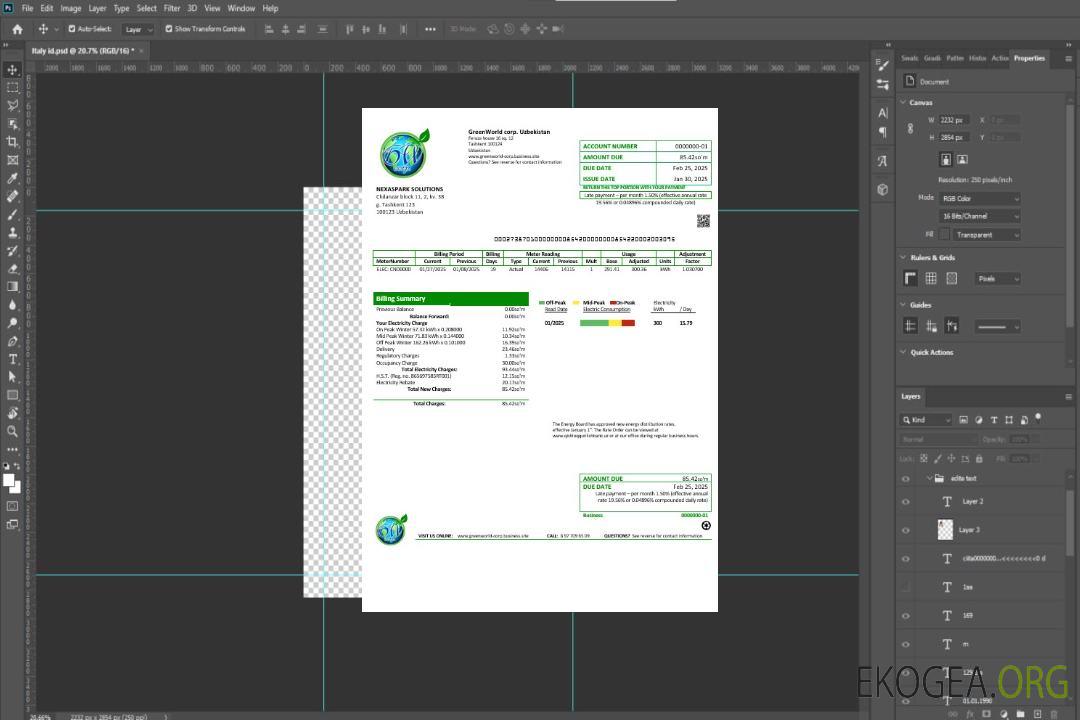Screen dimensions: 1080x720
Task: Select the Eraser tool
Action: coord(12,269)
